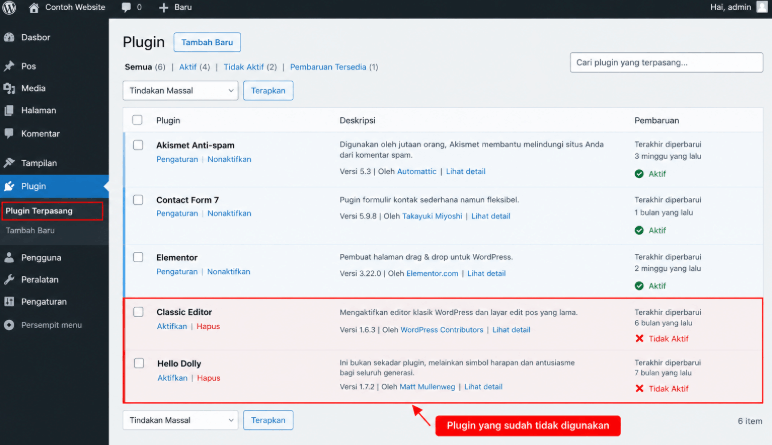Click Nonaktifkan for Akismet Anti-spam
Viewport: 772px width, 445px height.
coord(229,159)
